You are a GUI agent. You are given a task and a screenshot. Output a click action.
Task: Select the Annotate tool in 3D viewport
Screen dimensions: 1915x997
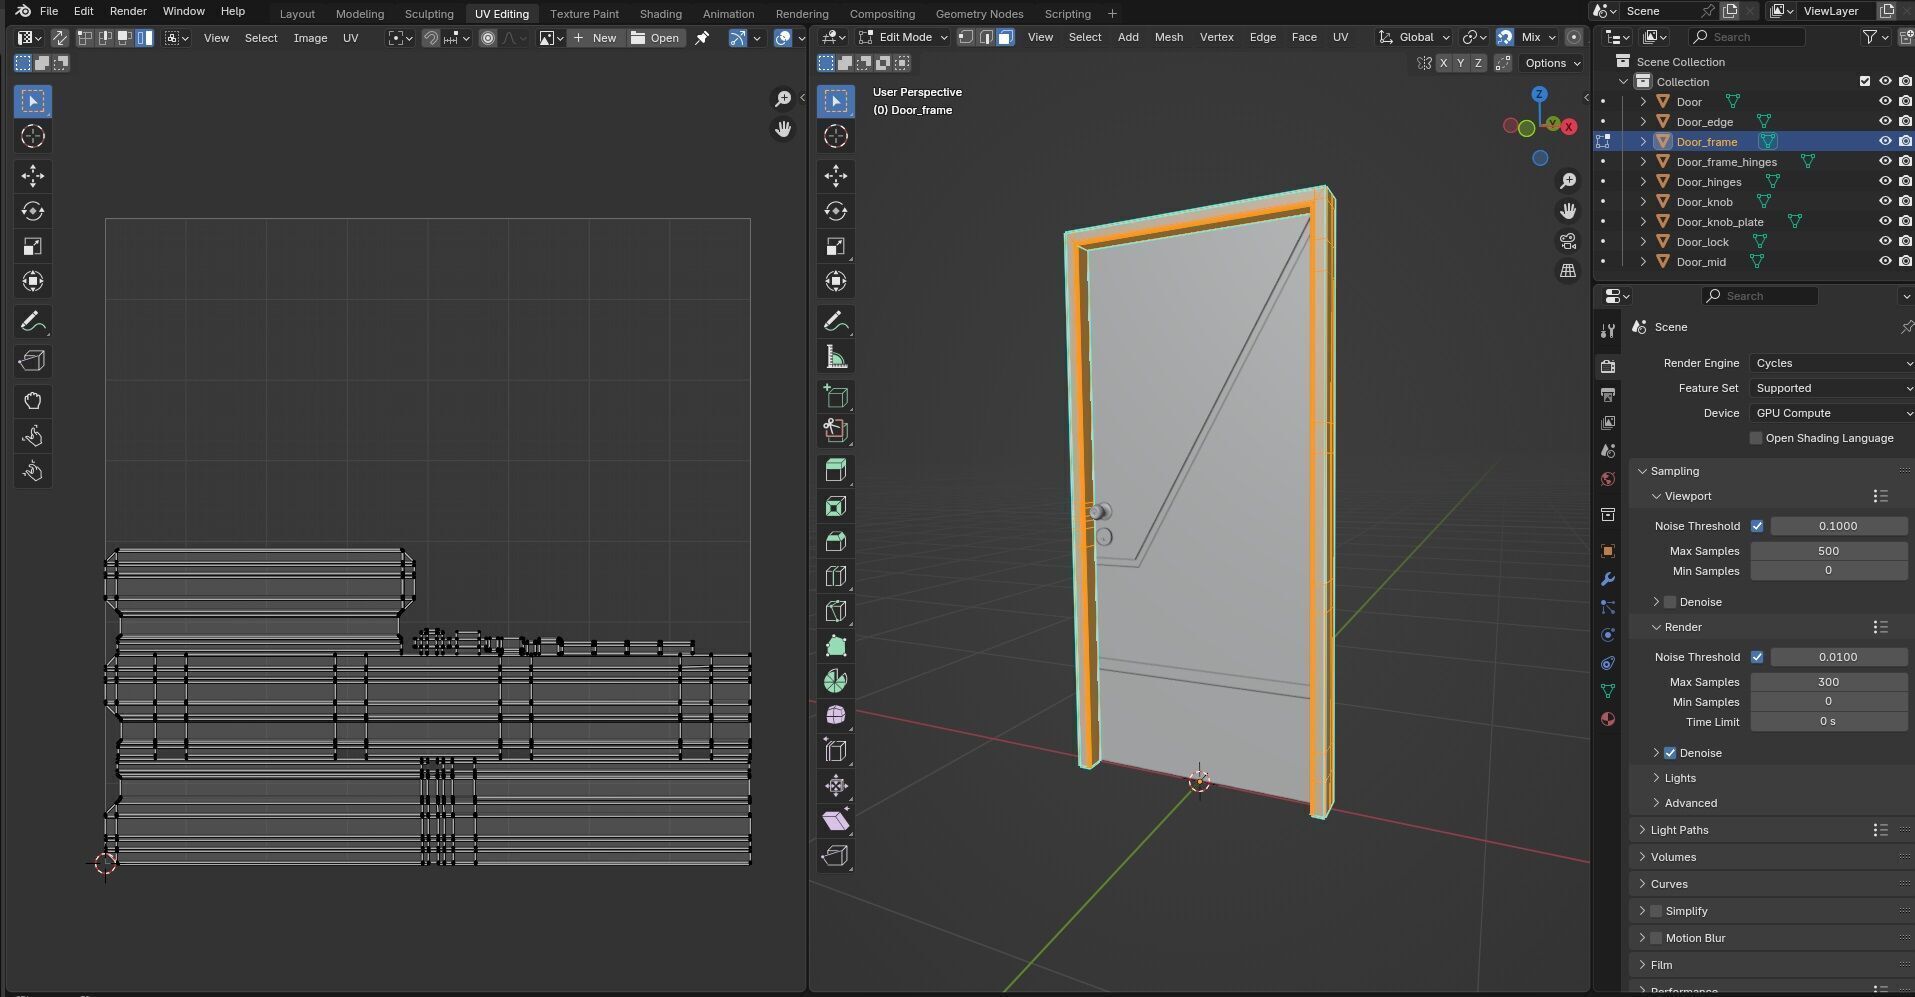(836, 321)
